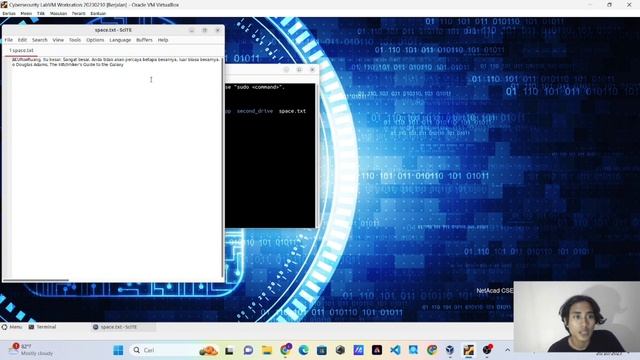
Task: Open the VirtualBox Bantuan menu
Action: tap(98, 13)
